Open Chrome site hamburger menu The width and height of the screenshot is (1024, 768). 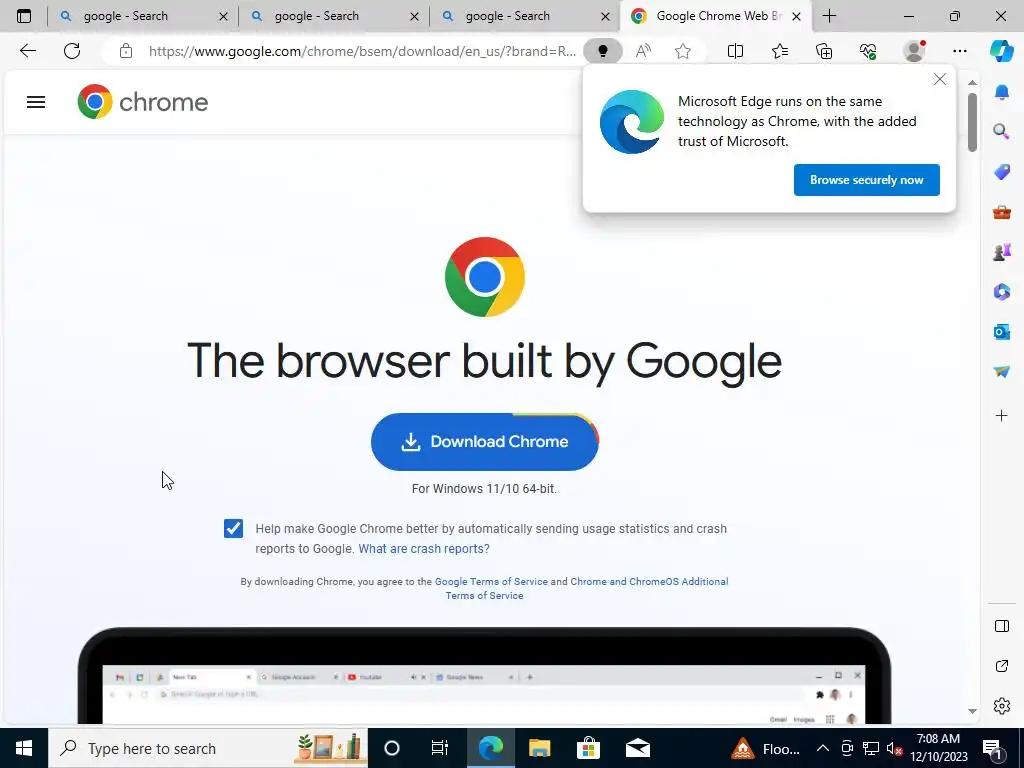coord(36,102)
